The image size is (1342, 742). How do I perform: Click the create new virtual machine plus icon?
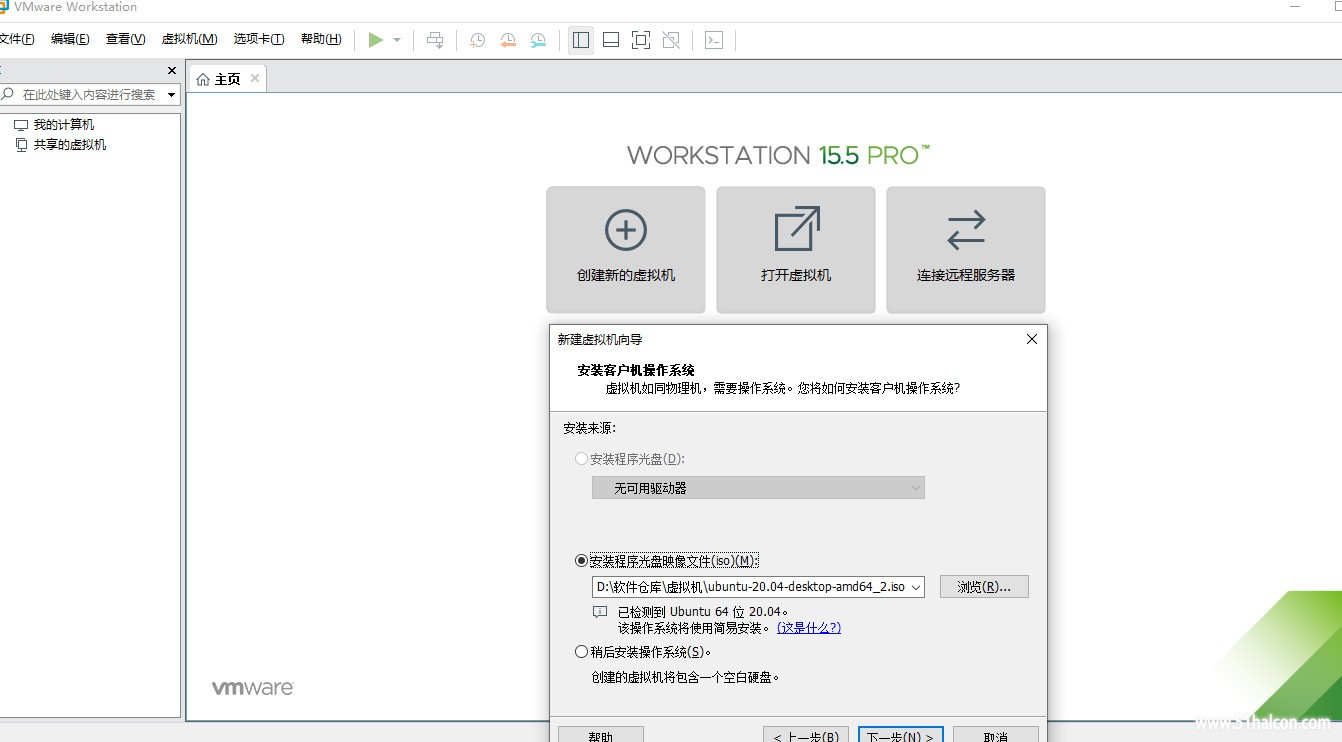626,230
